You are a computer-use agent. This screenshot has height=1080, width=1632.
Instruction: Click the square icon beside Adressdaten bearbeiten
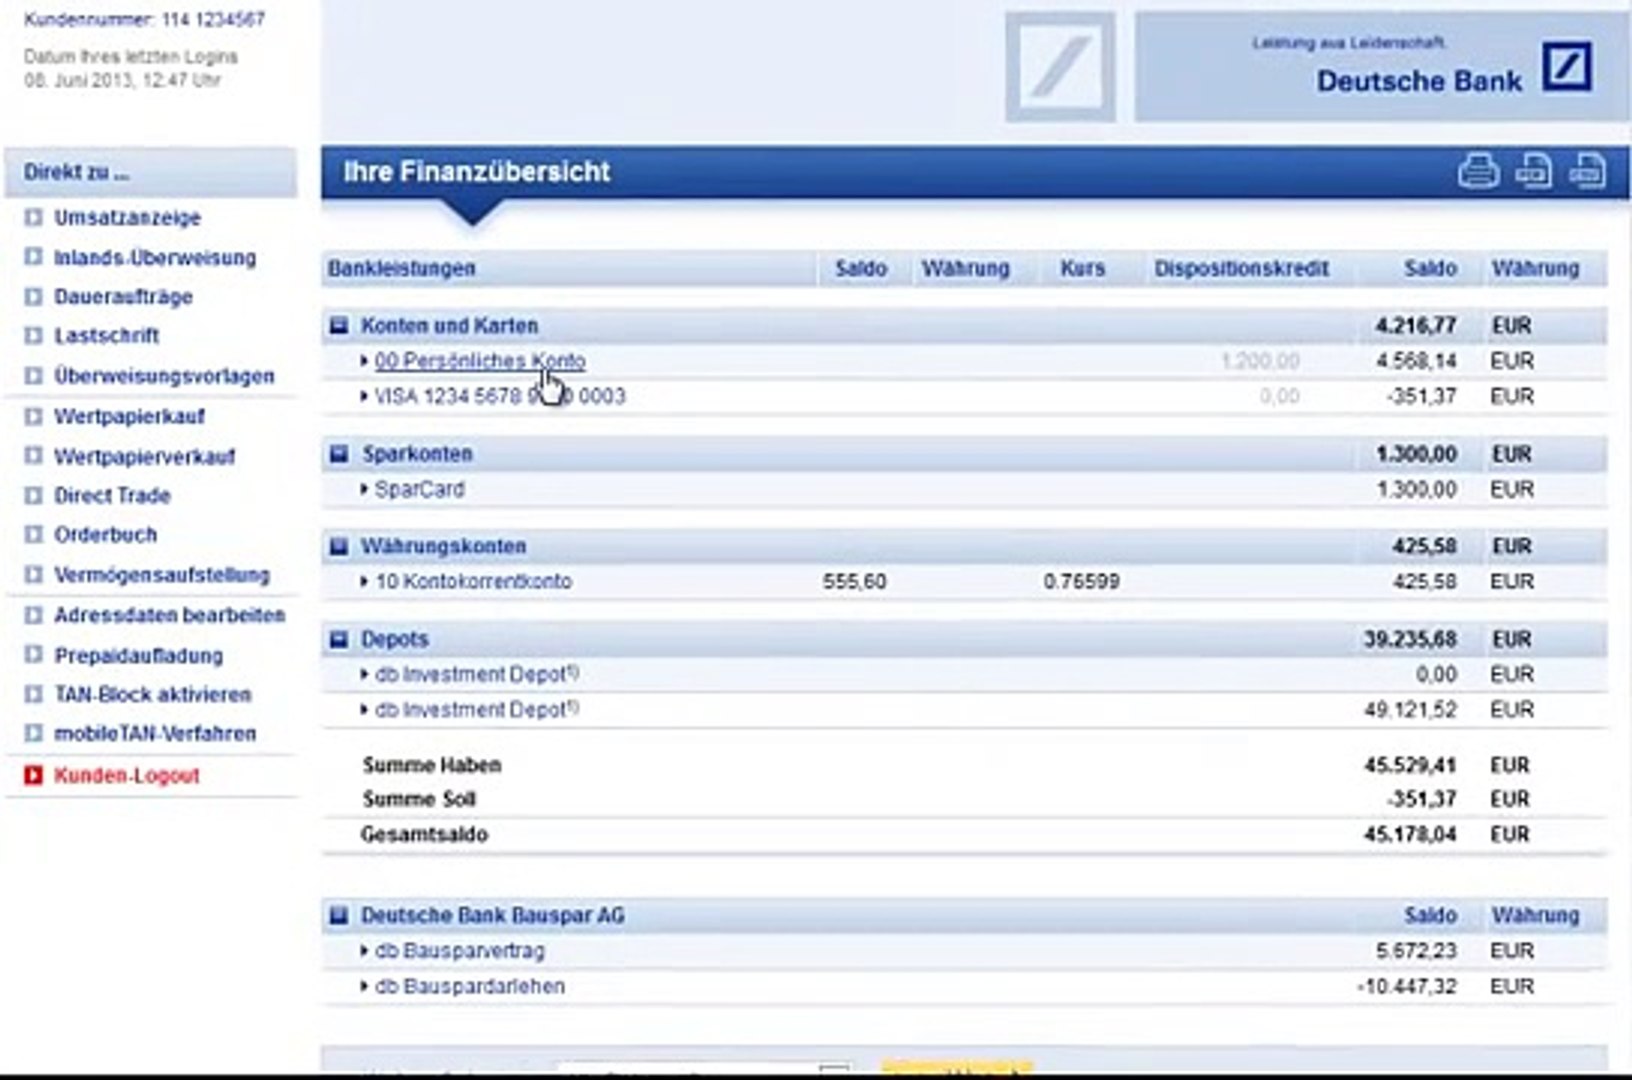[34, 615]
